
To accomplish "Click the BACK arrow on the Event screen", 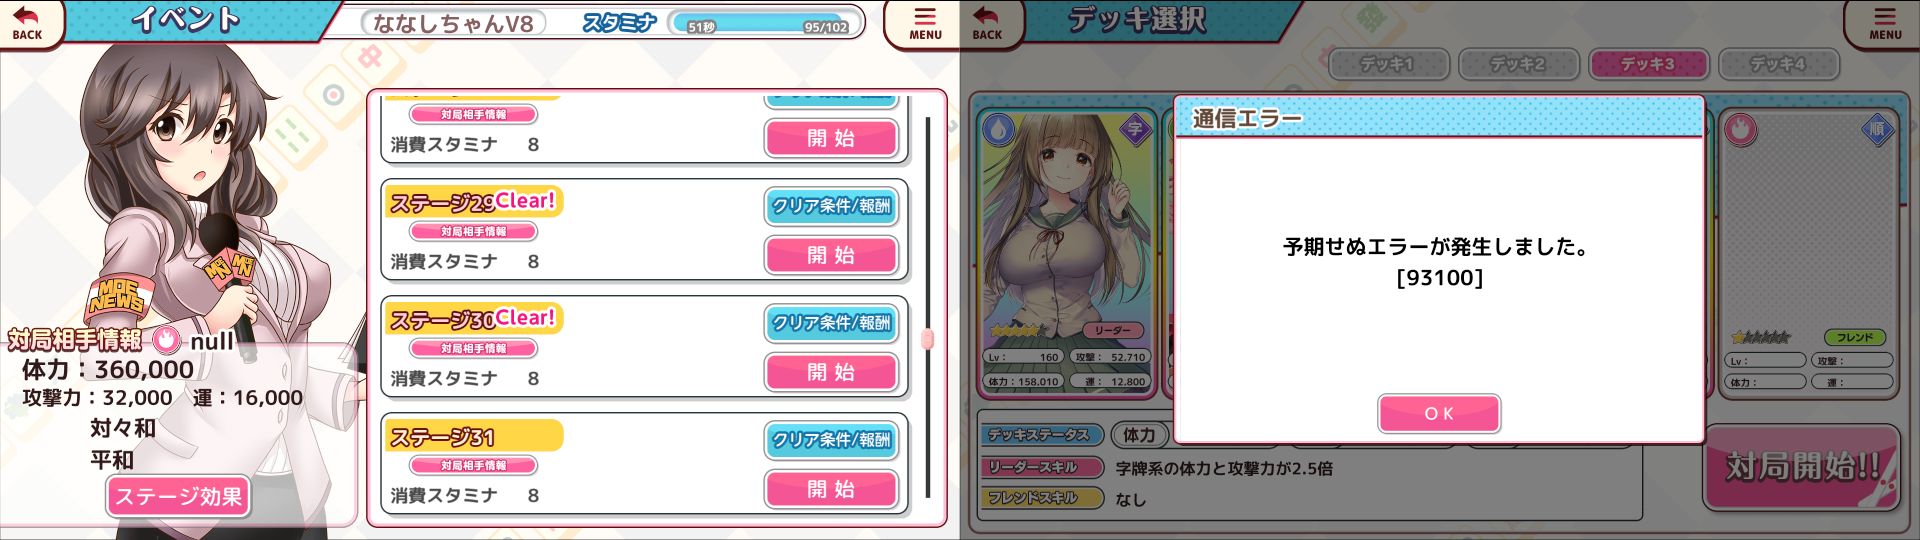I will 28,22.
